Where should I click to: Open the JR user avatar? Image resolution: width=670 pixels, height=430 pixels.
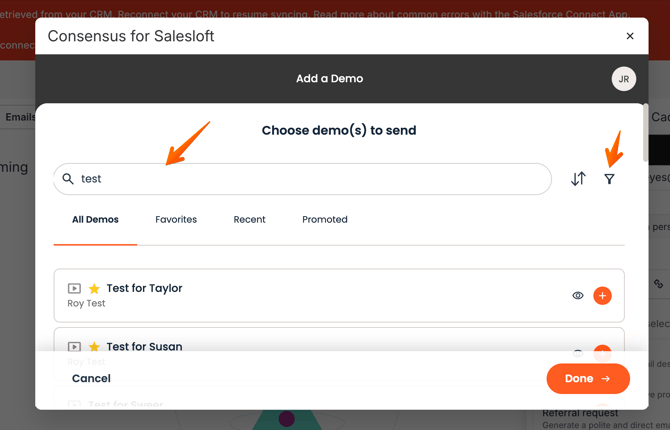click(x=623, y=79)
